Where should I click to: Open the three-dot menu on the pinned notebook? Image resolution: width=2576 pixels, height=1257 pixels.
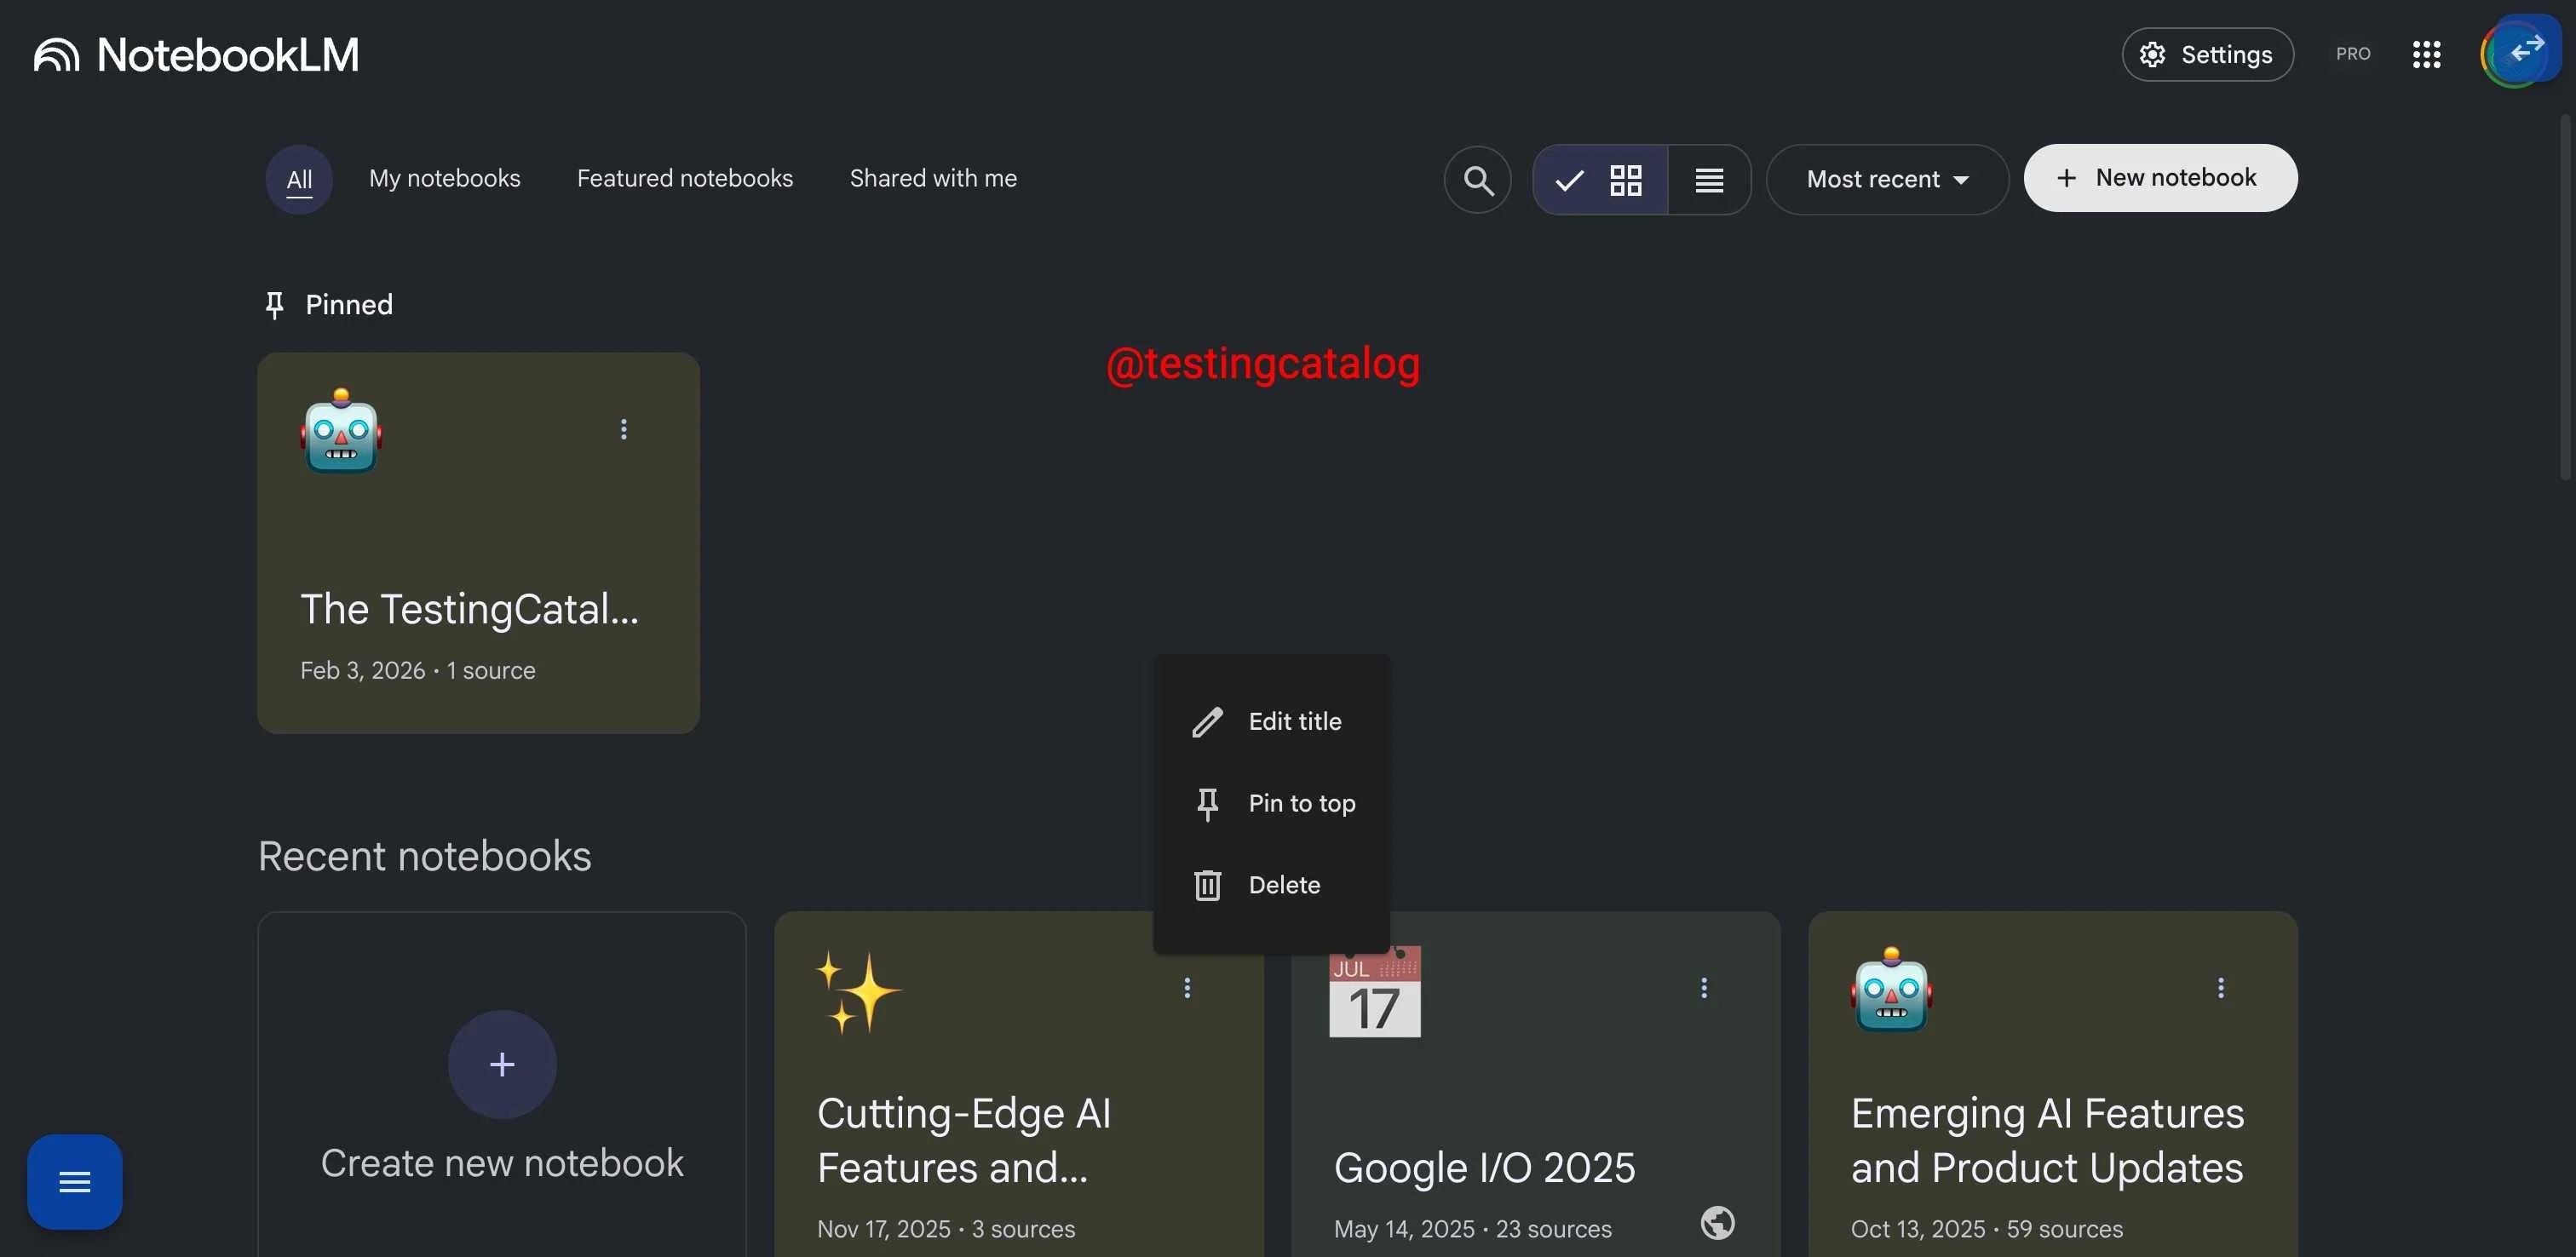(623, 429)
